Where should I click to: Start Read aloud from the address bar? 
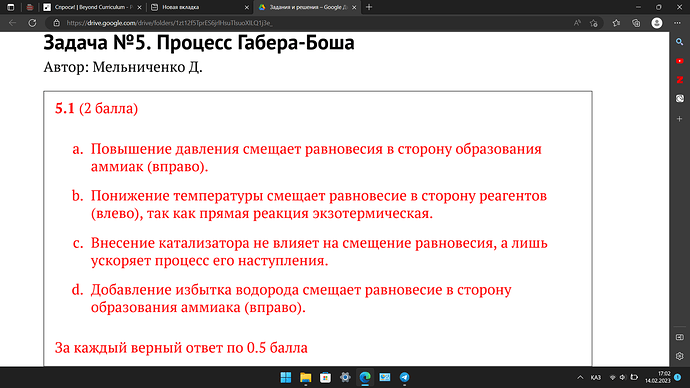coord(577,23)
